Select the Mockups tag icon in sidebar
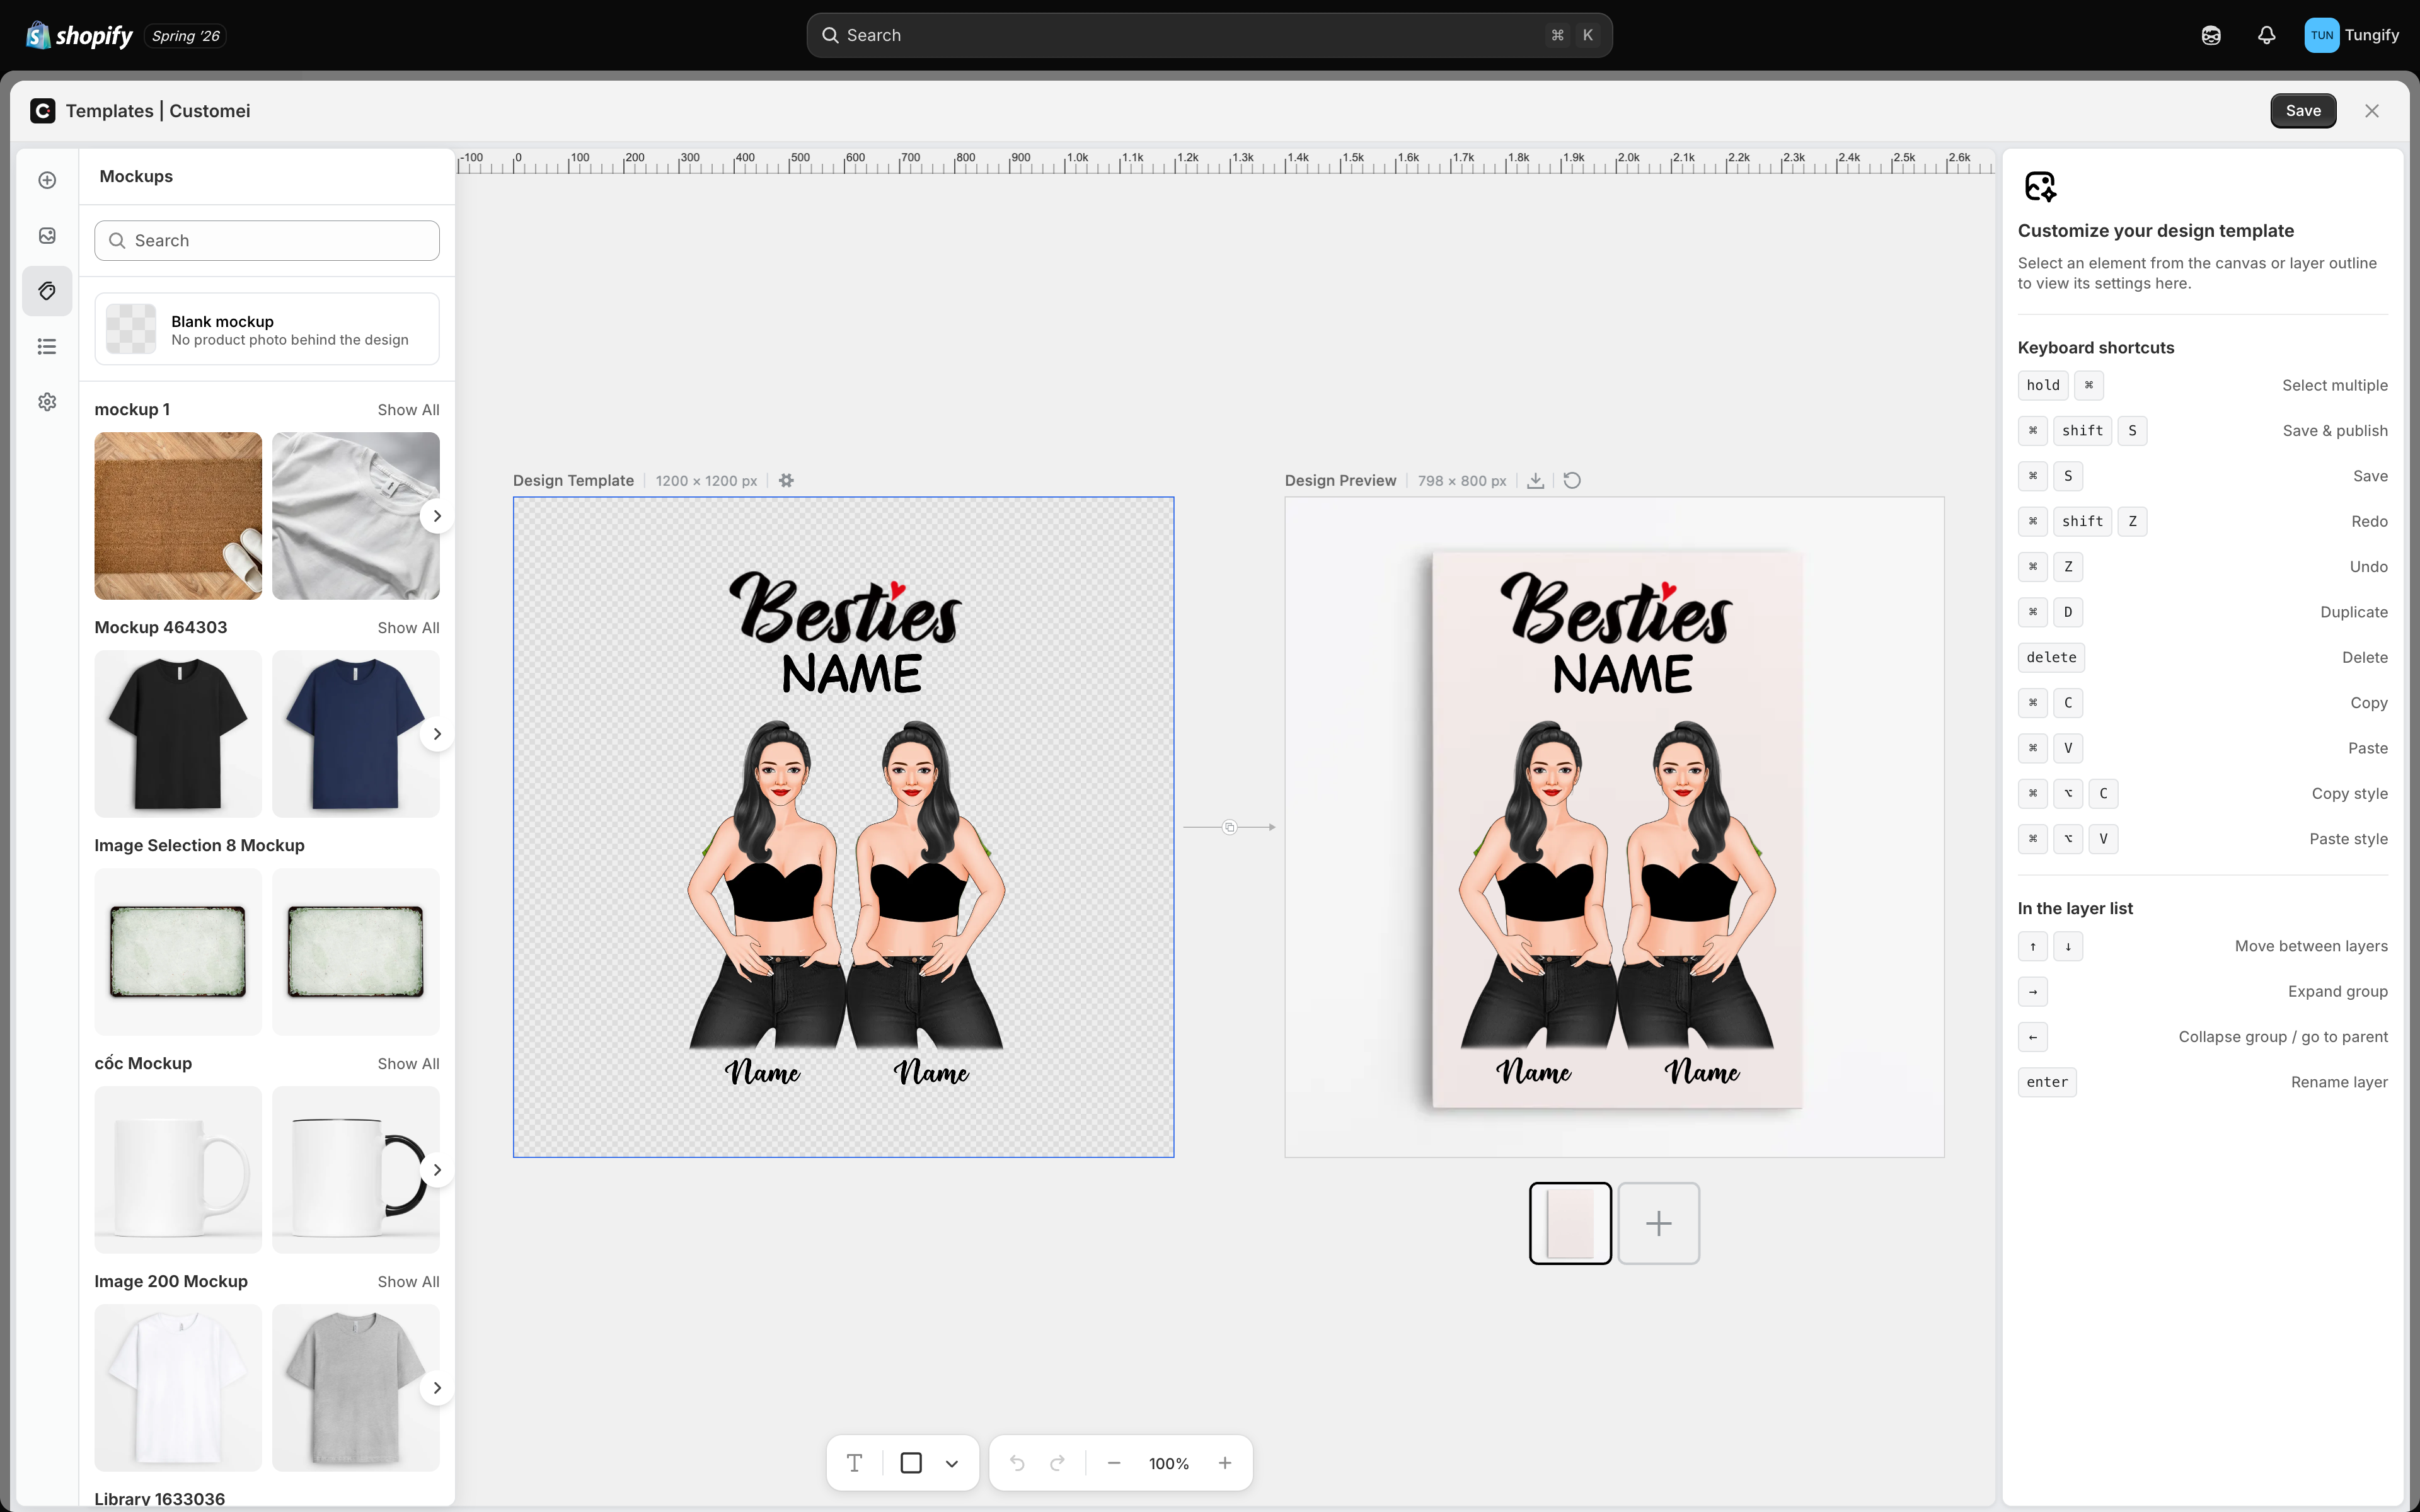 47,291
